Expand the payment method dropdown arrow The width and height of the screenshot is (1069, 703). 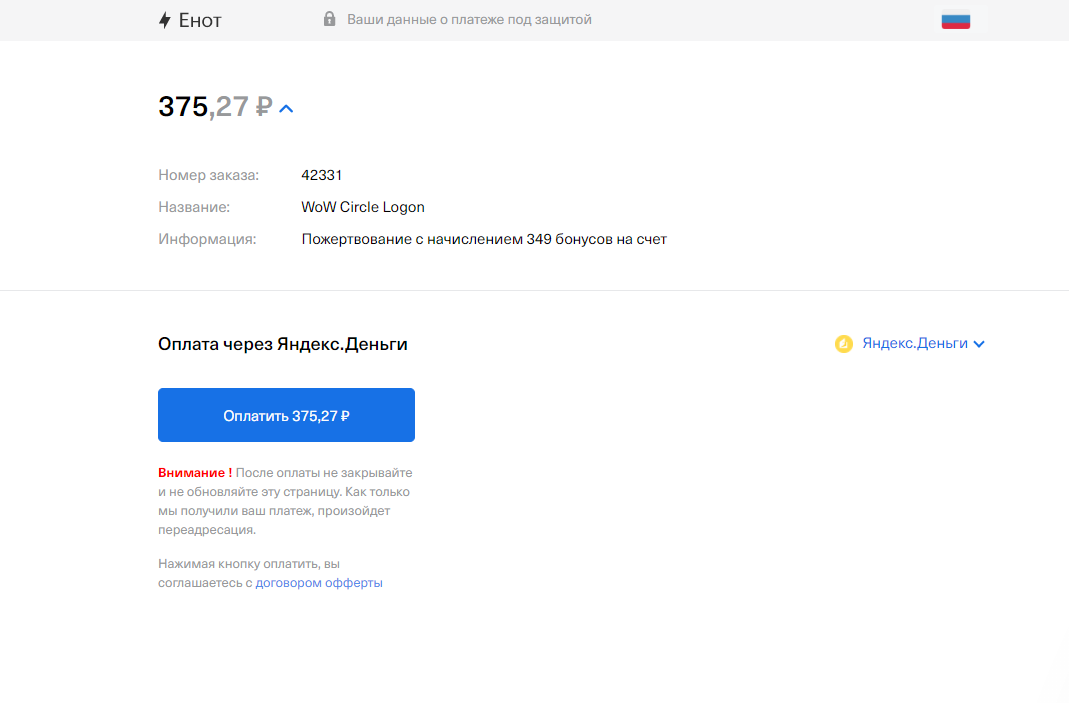coord(979,344)
